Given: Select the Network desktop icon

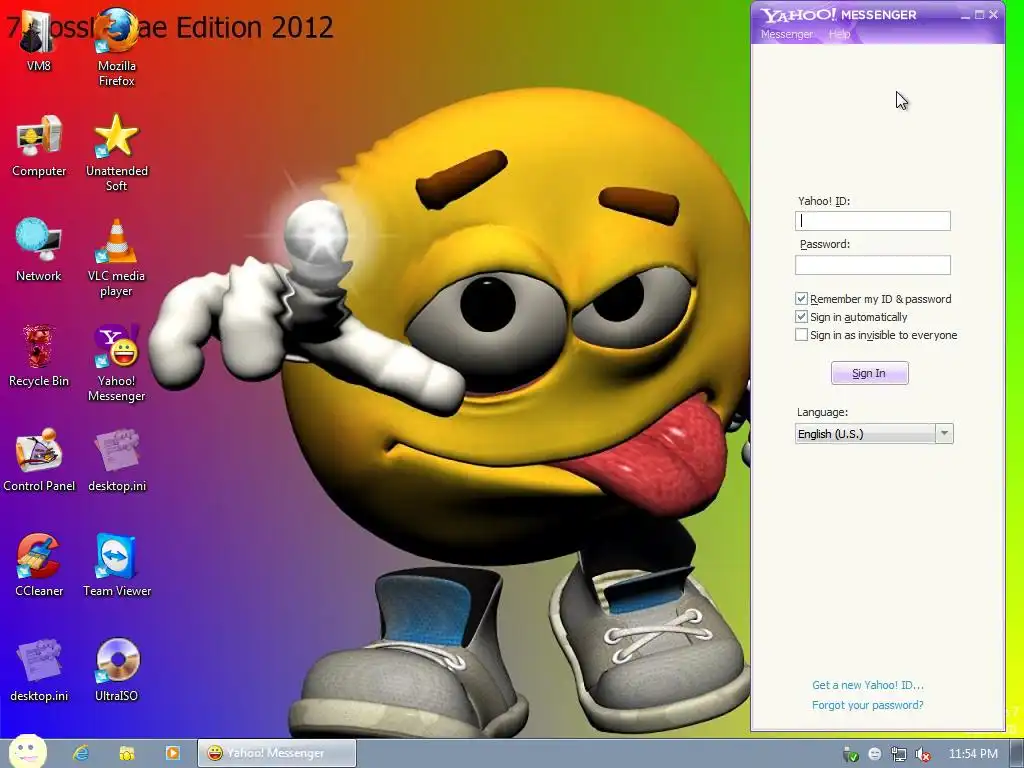Looking at the screenshot, I should [x=39, y=249].
